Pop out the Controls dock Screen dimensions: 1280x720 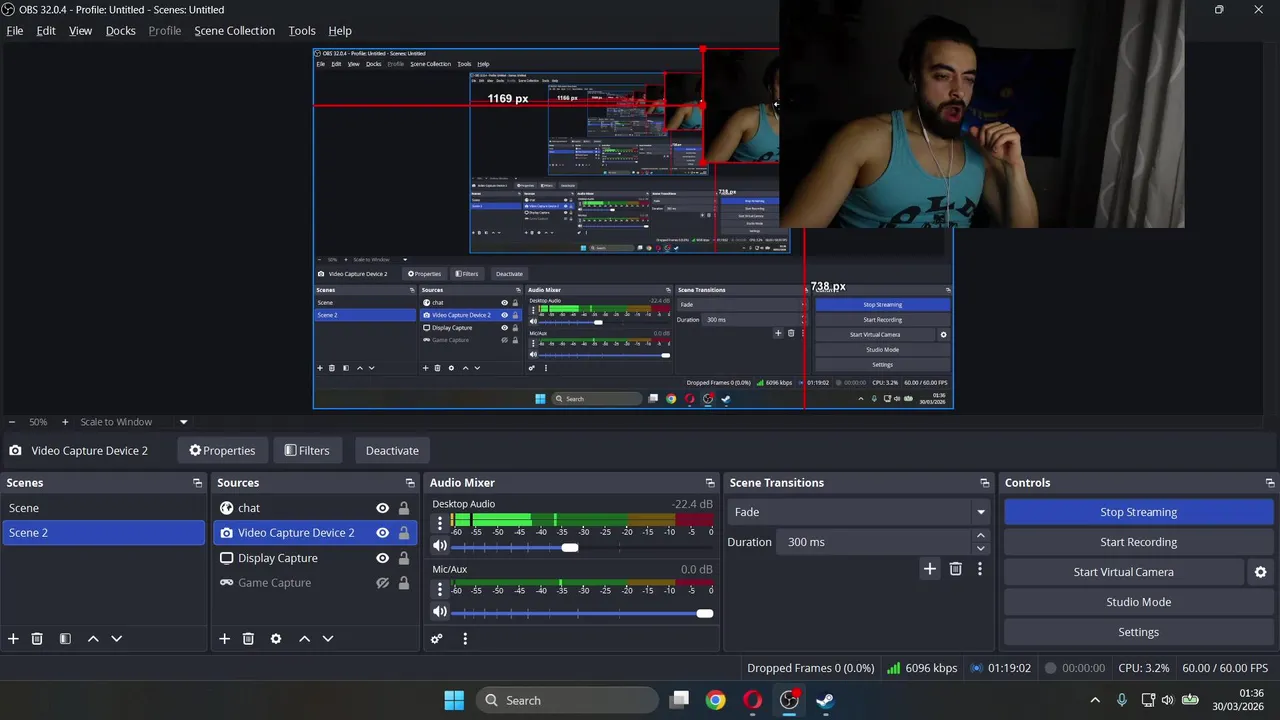(x=1269, y=483)
